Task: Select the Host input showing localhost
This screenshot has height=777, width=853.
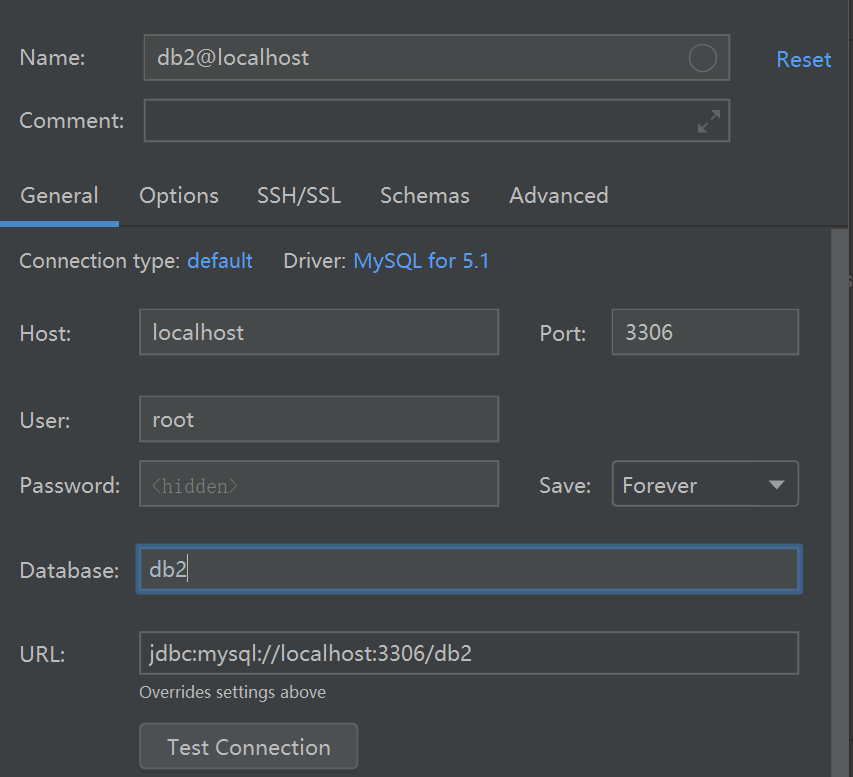Action: [x=318, y=332]
